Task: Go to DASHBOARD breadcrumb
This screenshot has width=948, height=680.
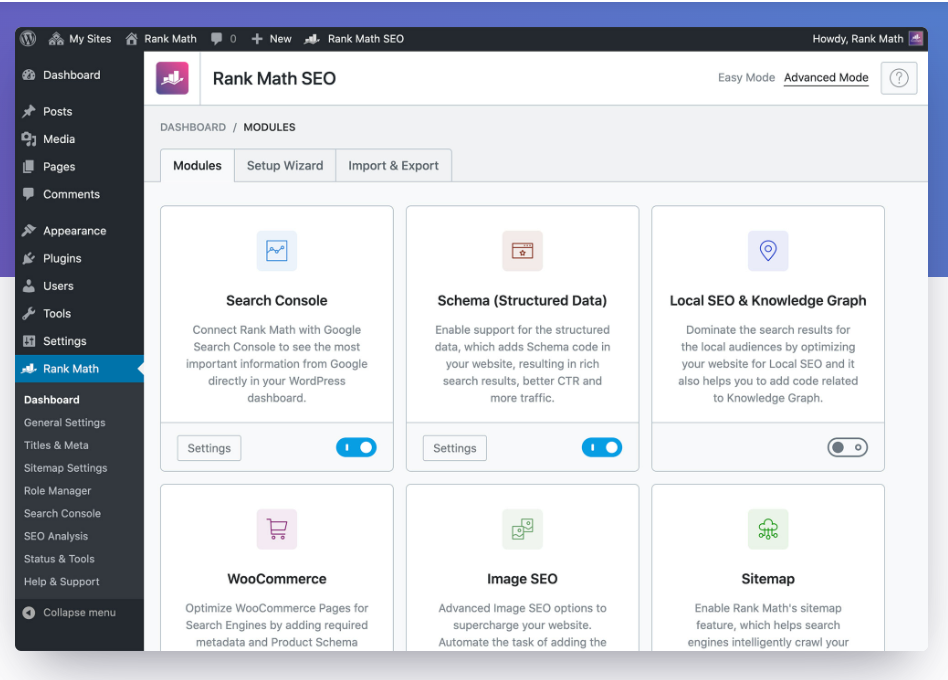Action: click(193, 127)
